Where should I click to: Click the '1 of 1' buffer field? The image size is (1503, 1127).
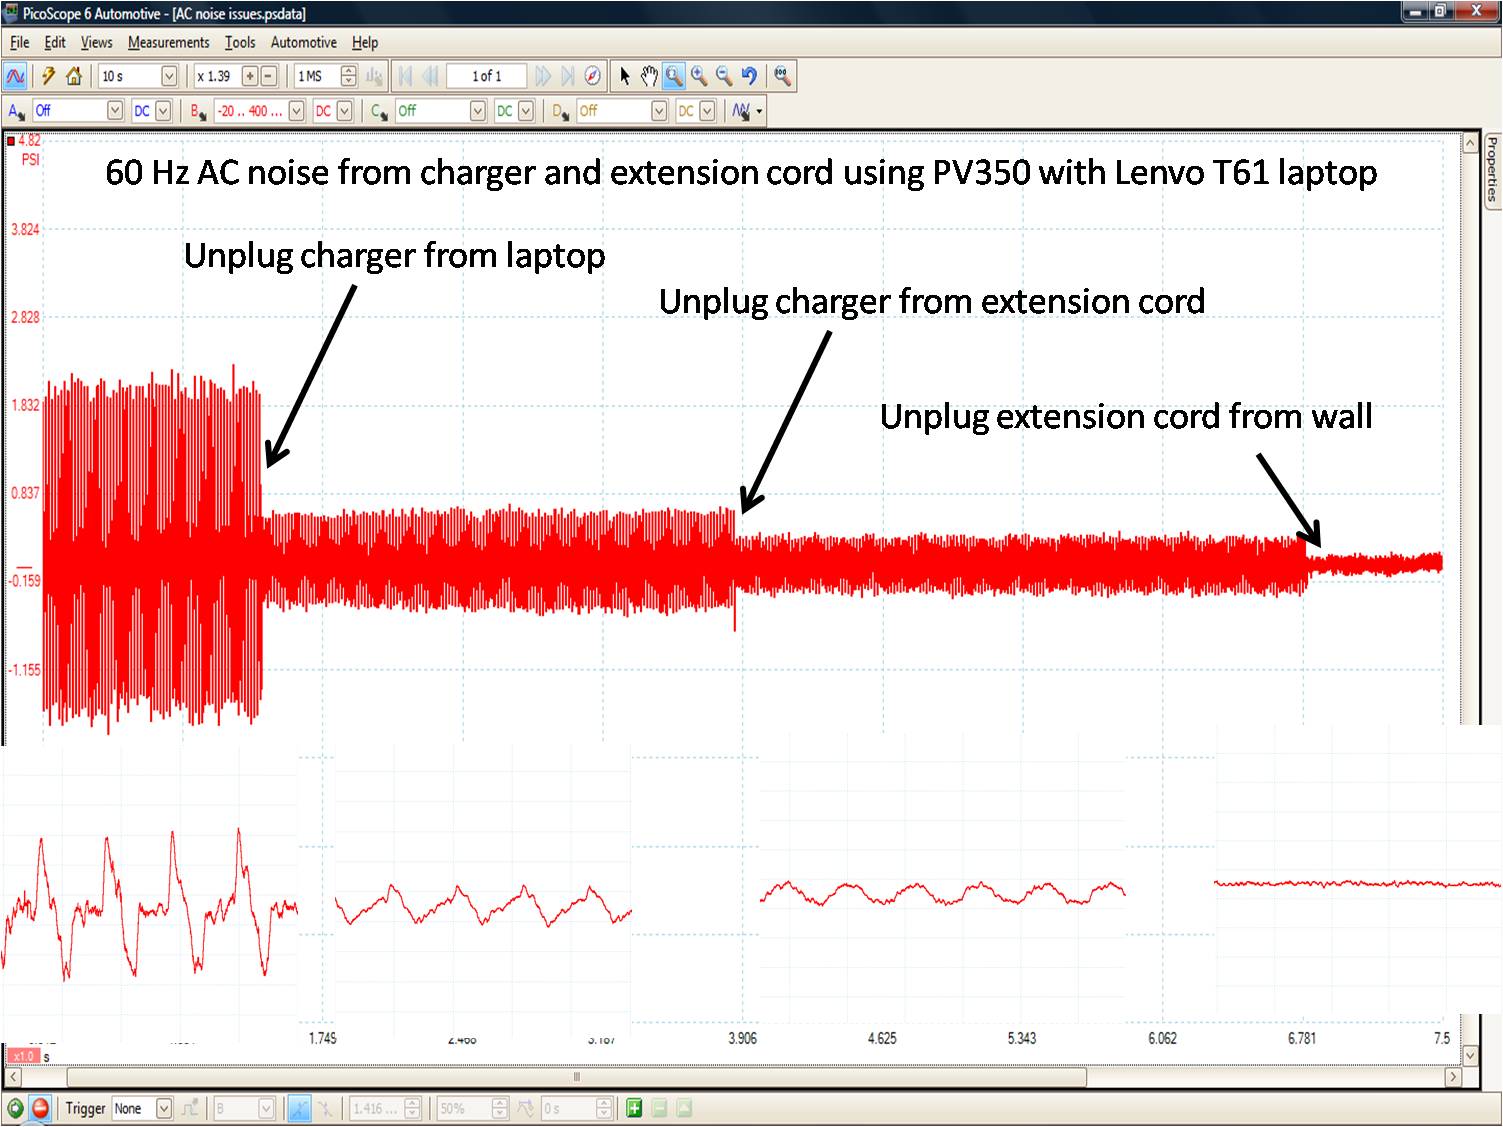pos(487,76)
